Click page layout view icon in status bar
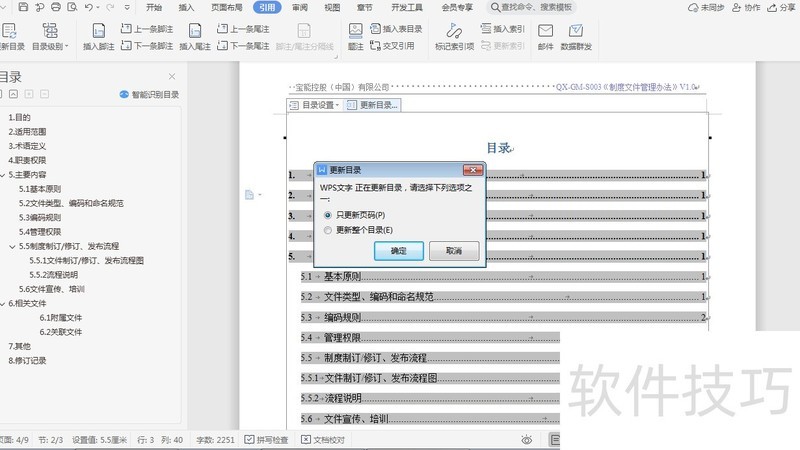 point(555,440)
